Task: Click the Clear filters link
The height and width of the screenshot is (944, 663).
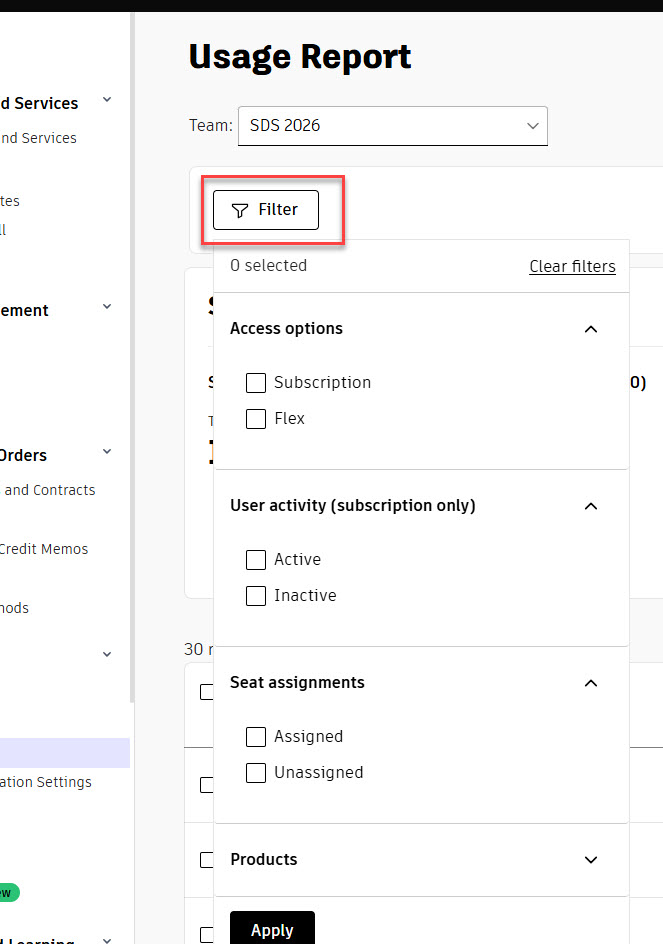Action: [572, 266]
